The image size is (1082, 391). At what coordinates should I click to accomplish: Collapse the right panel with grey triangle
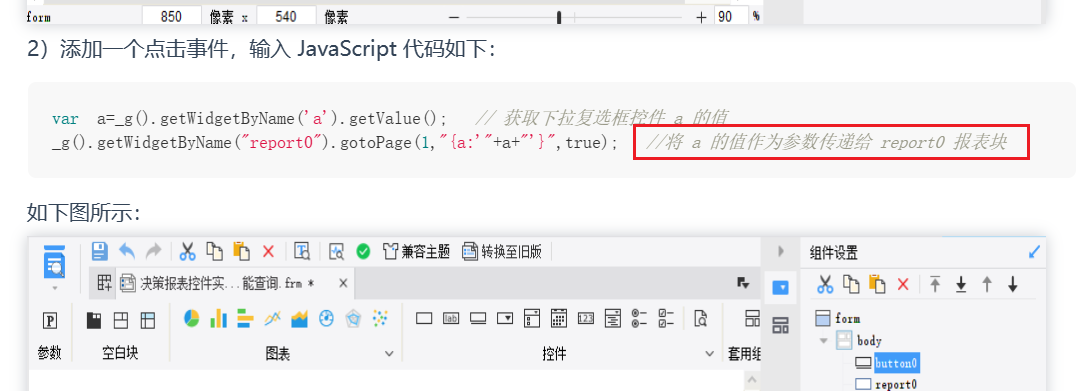(x=780, y=251)
